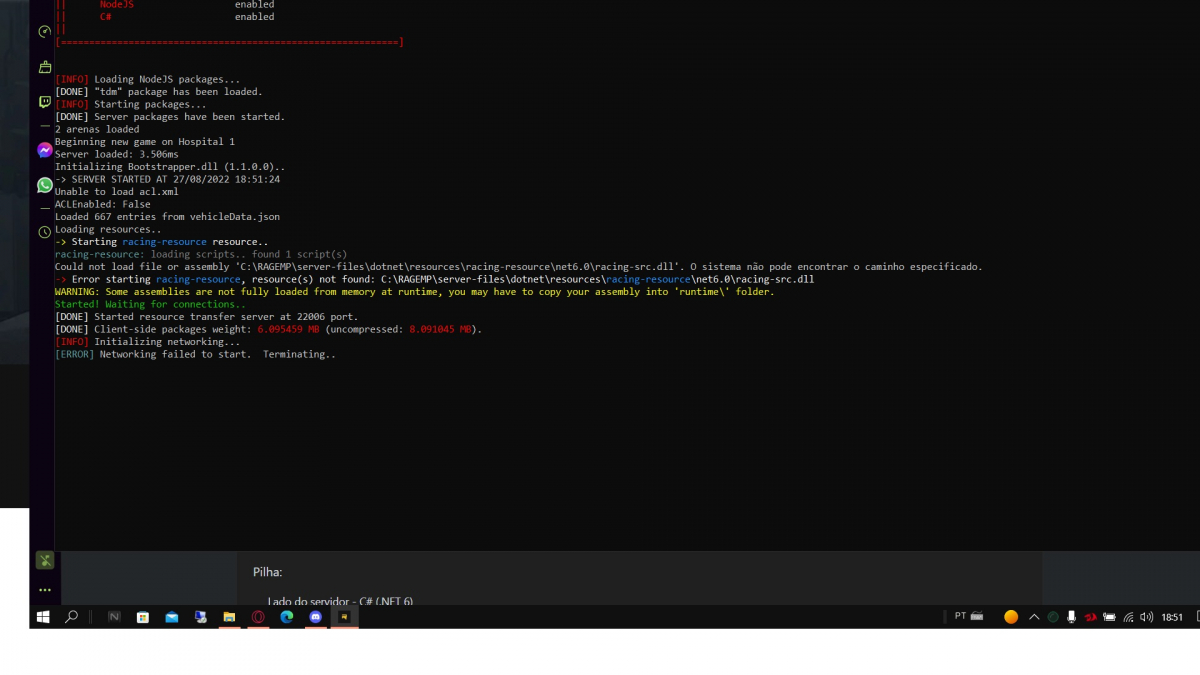Open Wi-Fi network tray icon
Viewport: 1200px width, 675px height.
coord(1128,617)
